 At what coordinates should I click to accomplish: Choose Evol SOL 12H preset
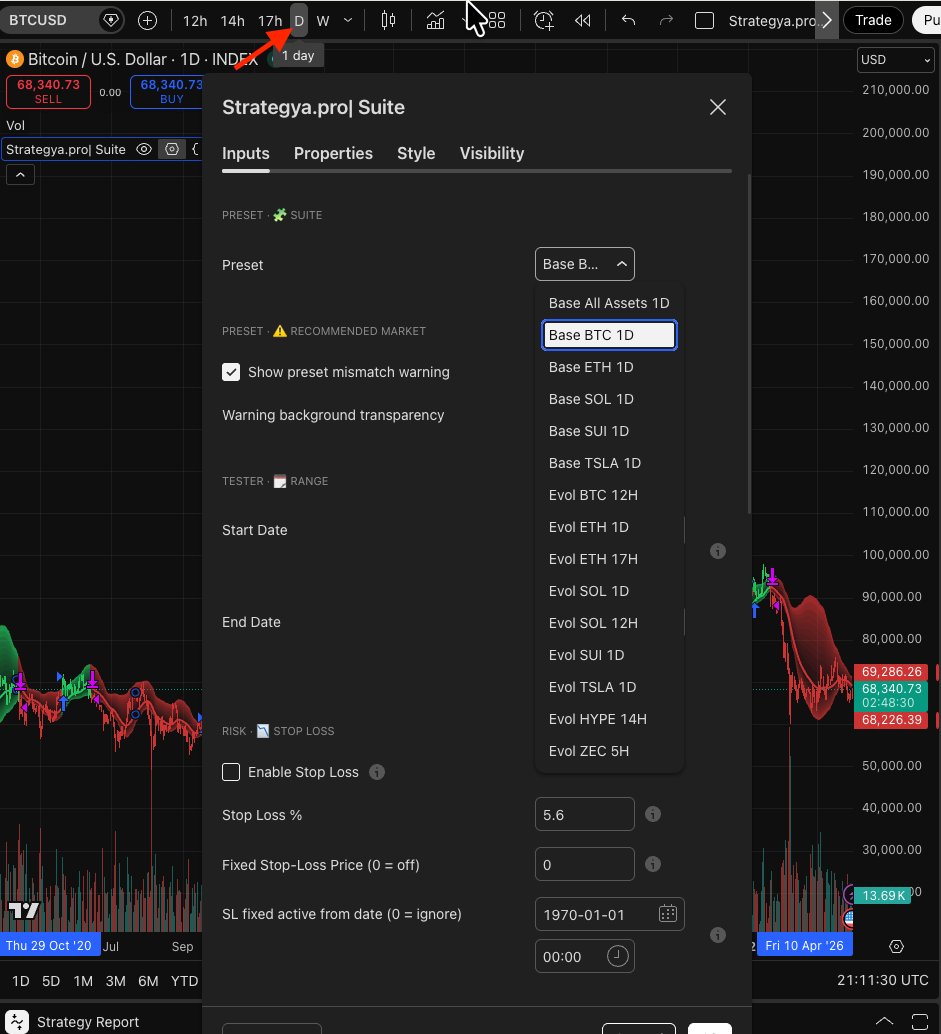point(609,623)
